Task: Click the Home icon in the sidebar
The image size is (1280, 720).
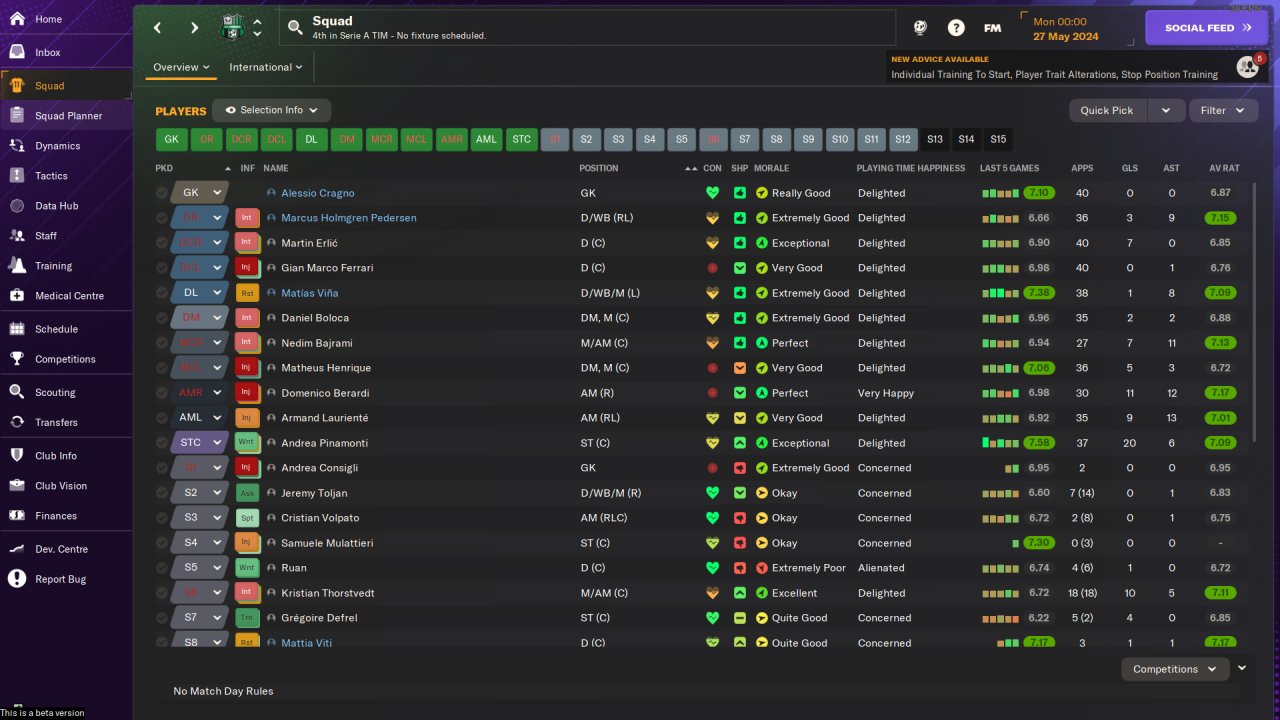Action: (x=17, y=19)
